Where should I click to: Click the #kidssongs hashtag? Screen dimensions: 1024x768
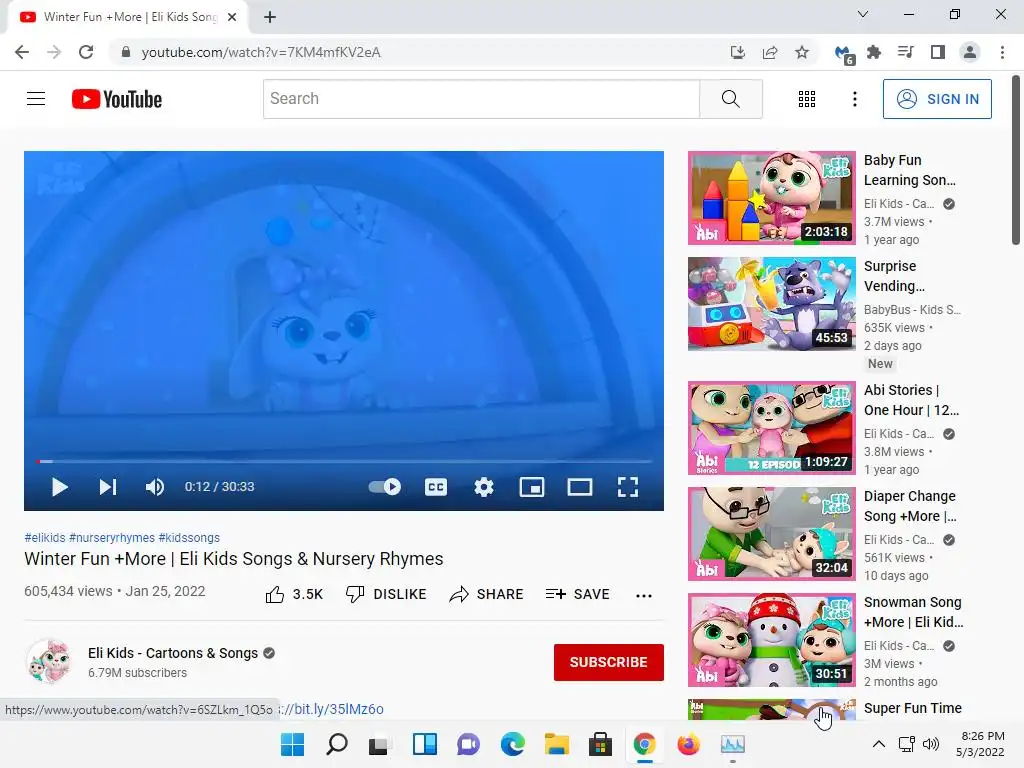[189, 537]
